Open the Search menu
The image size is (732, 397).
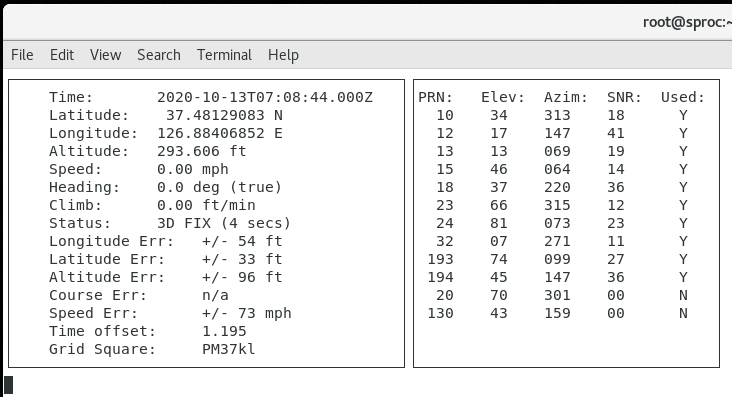(x=159, y=55)
